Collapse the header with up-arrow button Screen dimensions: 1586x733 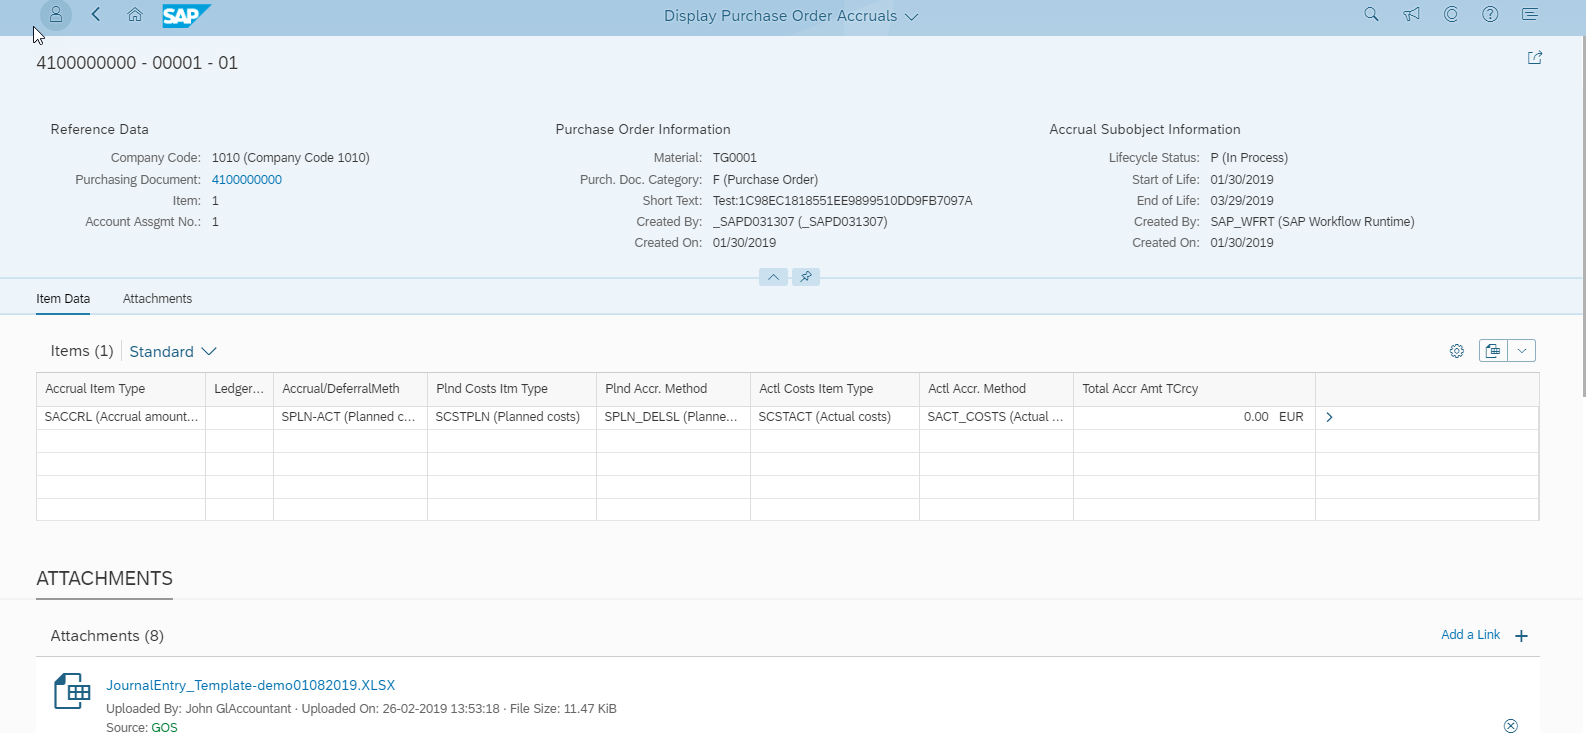(773, 277)
